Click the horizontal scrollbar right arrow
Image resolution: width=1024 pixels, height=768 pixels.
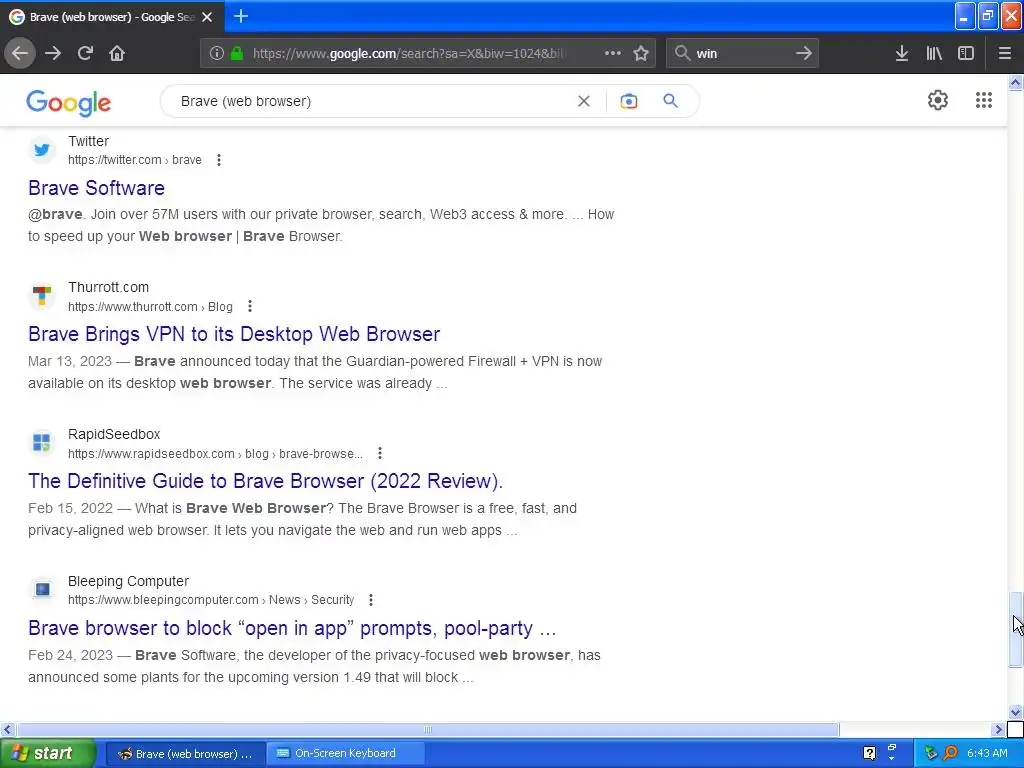998,729
